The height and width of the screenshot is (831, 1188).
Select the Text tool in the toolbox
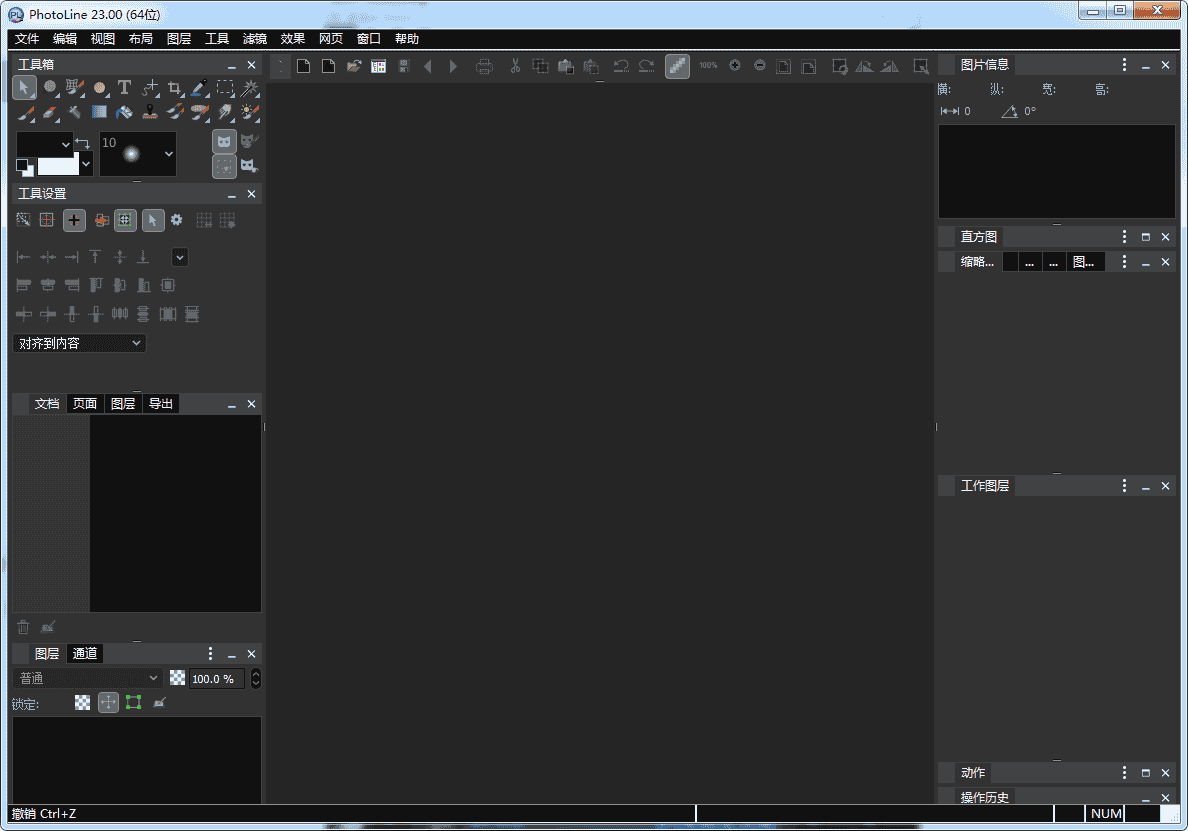tap(124, 88)
